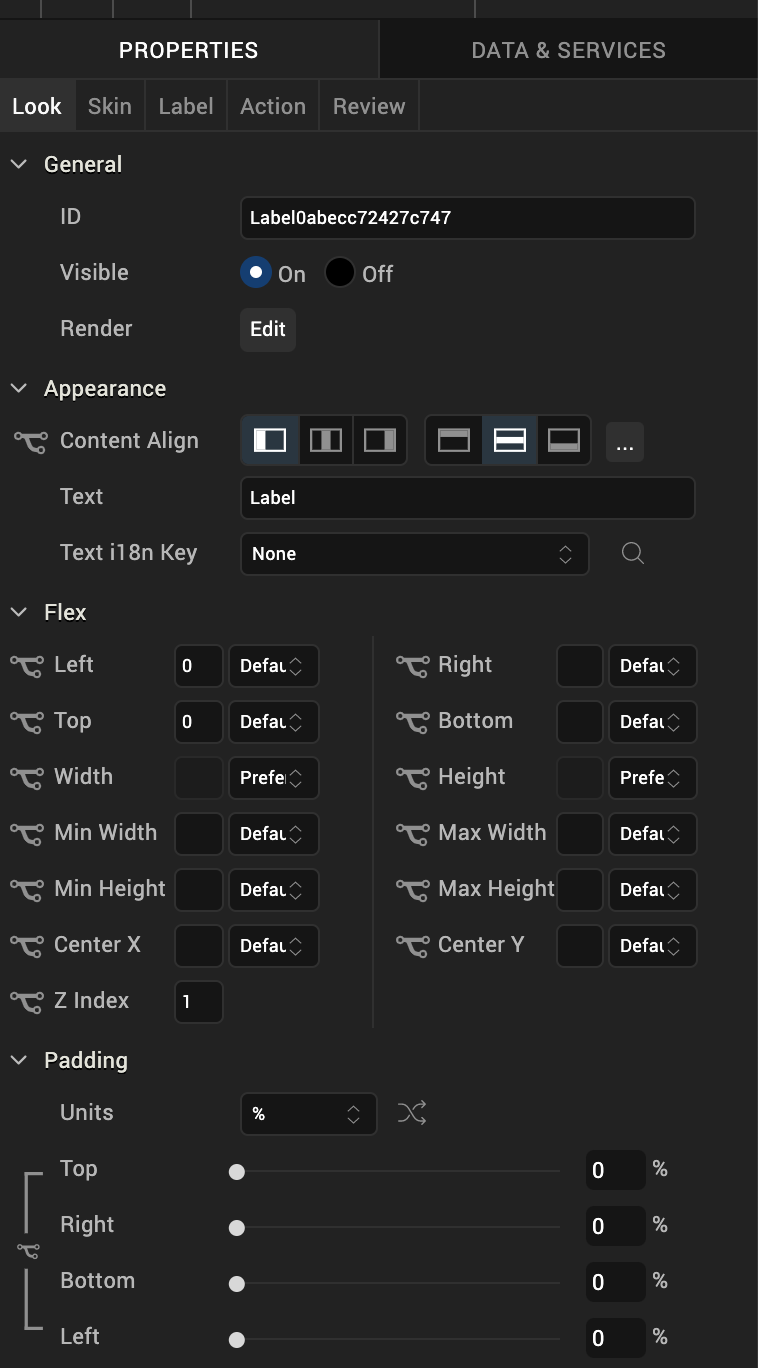This screenshot has width=758, height=1368.
Task: Click fork icon beside Content Align
Action: coord(30,442)
